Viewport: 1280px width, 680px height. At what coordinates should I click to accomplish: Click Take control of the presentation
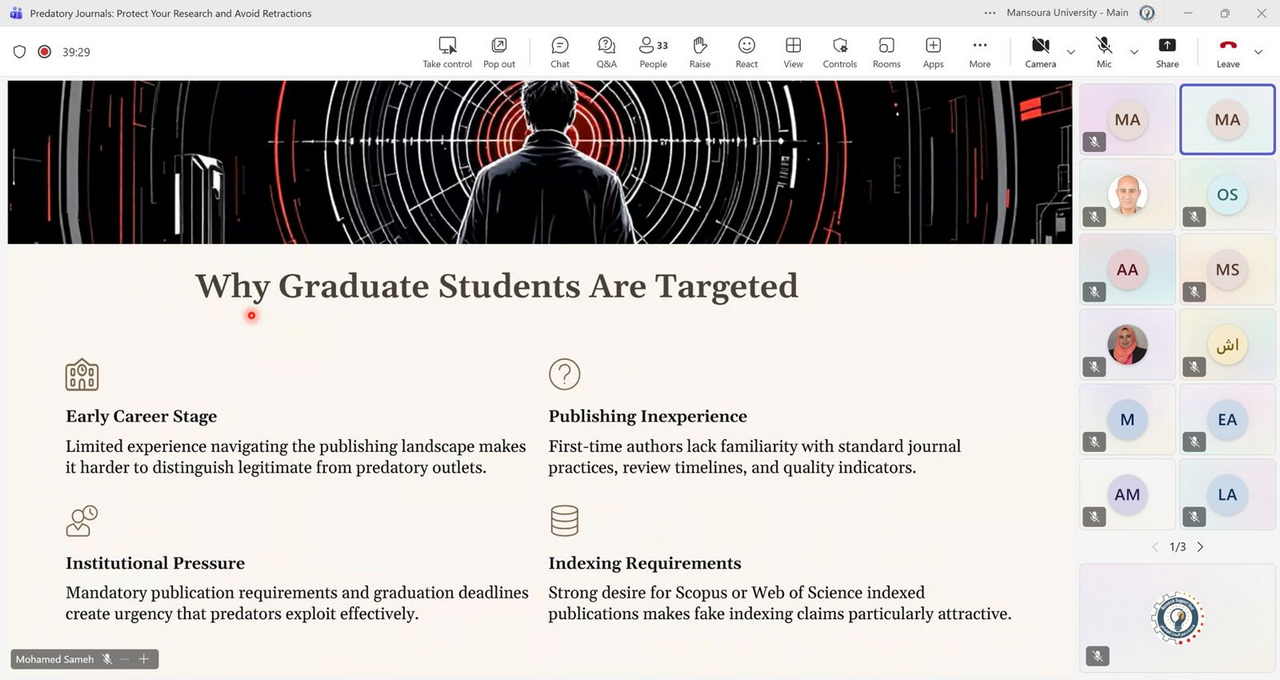tap(447, 51)
